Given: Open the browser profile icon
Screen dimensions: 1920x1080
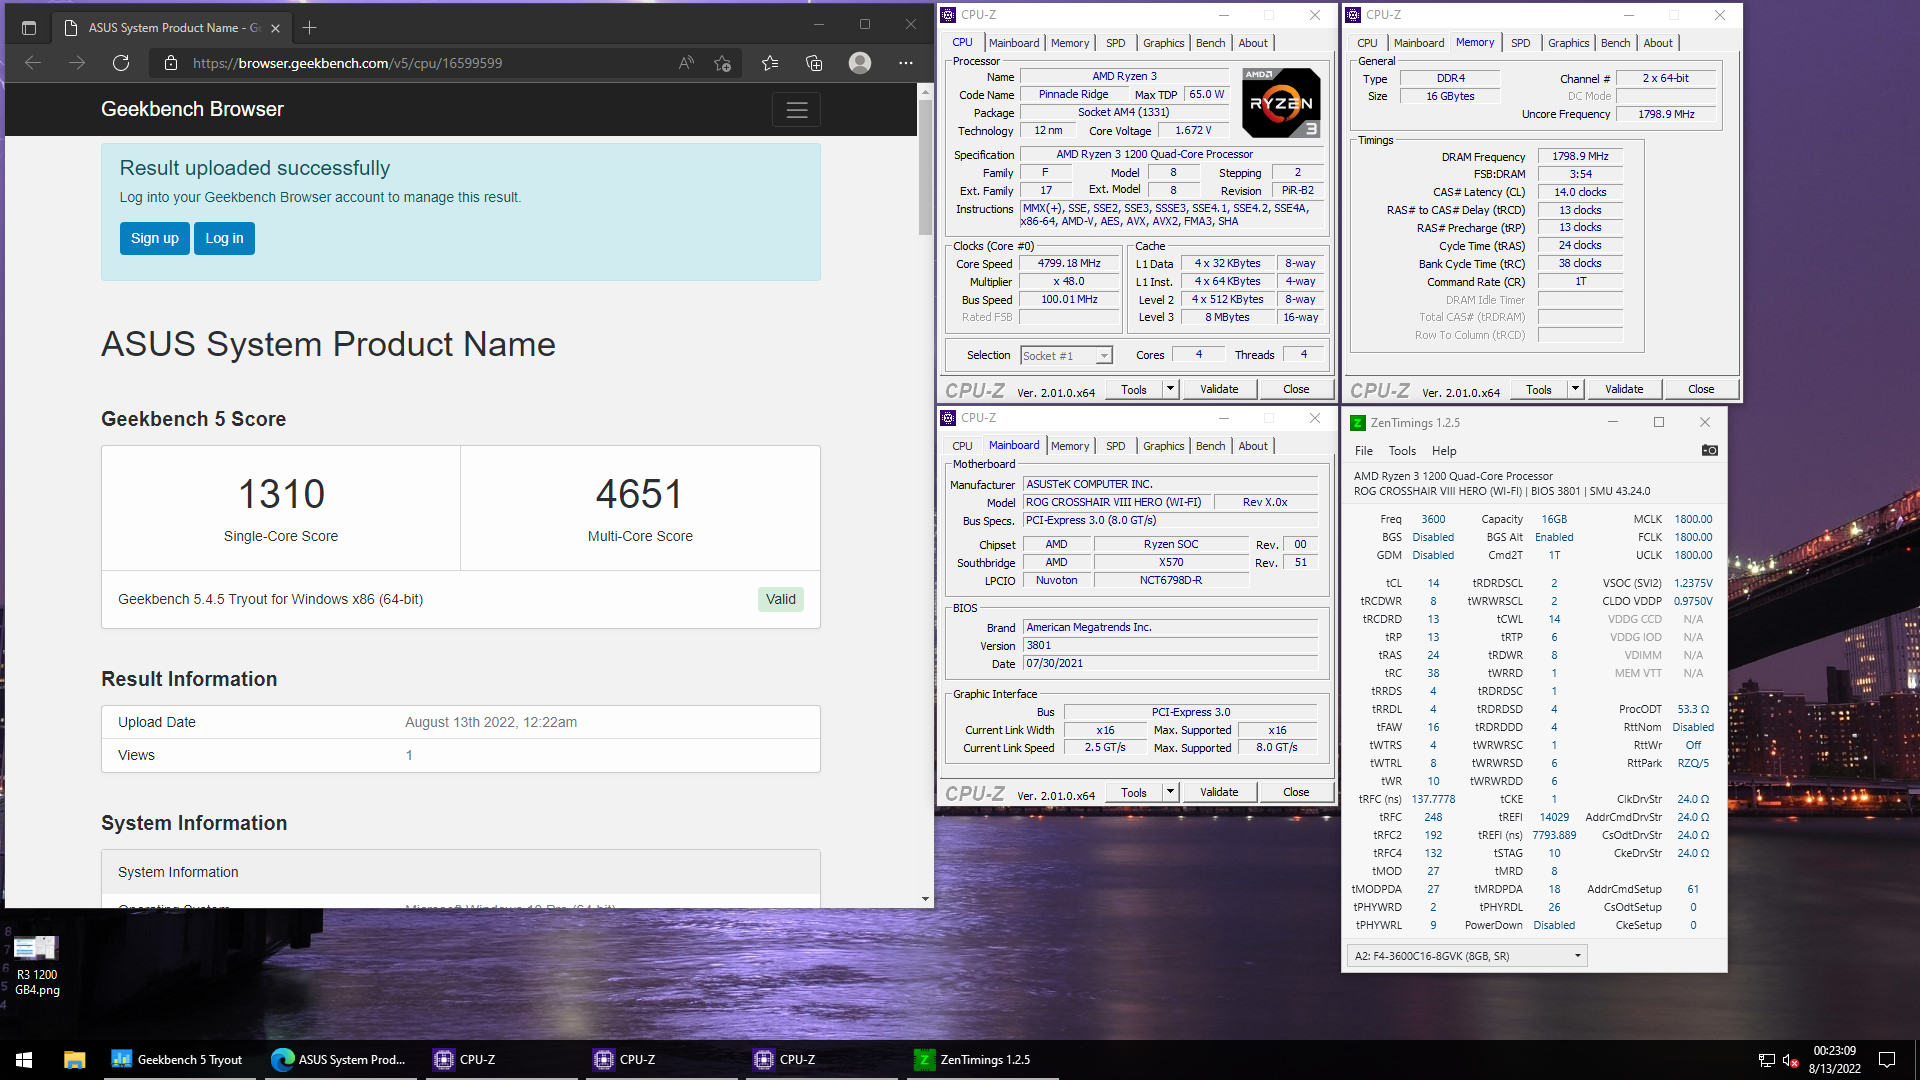Looking at the screenshot, I should click(x=860, y=63).
